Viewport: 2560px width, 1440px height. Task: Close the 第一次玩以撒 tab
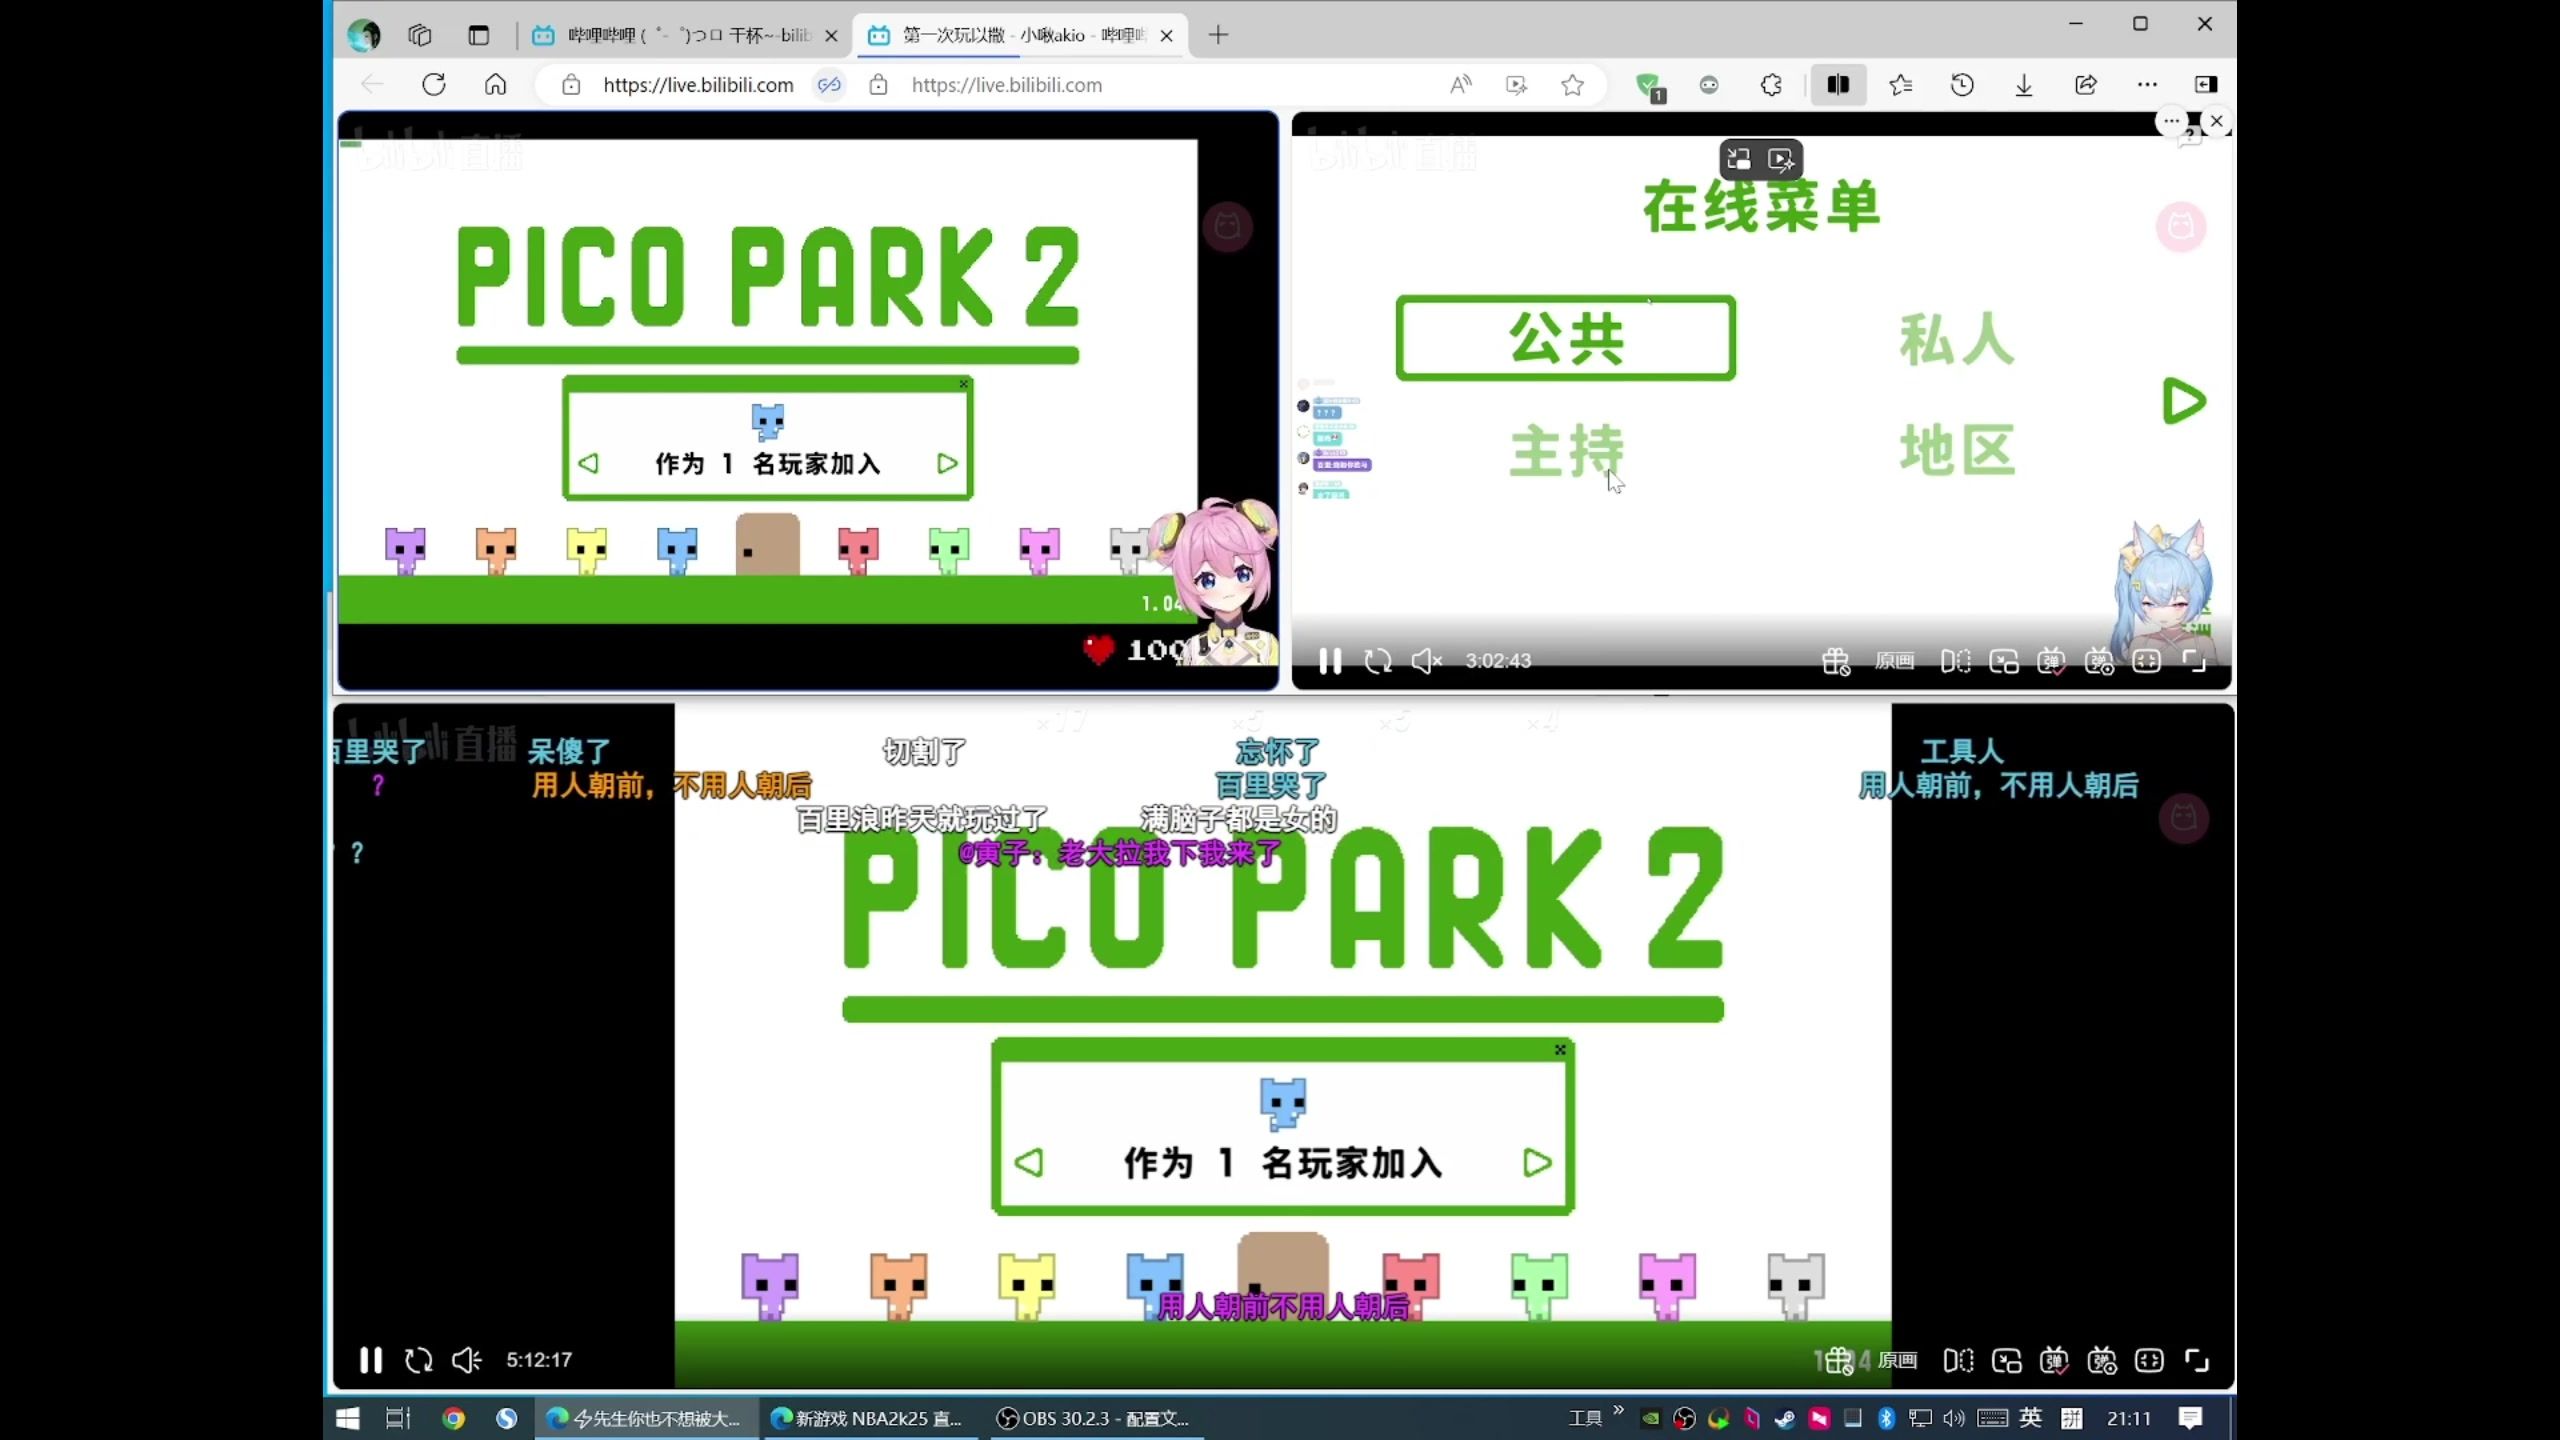(1166, 35)
